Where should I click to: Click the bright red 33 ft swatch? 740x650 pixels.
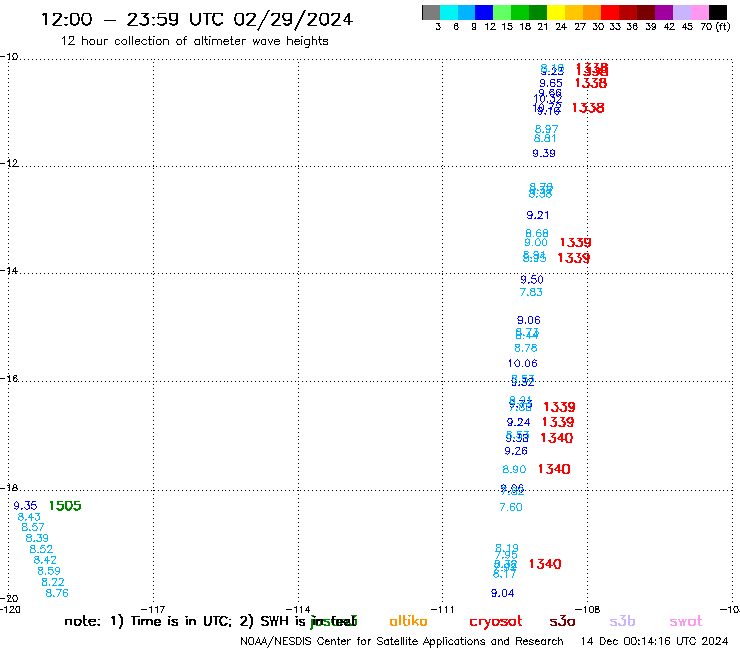pyautogui.click(x=610, y=13)
